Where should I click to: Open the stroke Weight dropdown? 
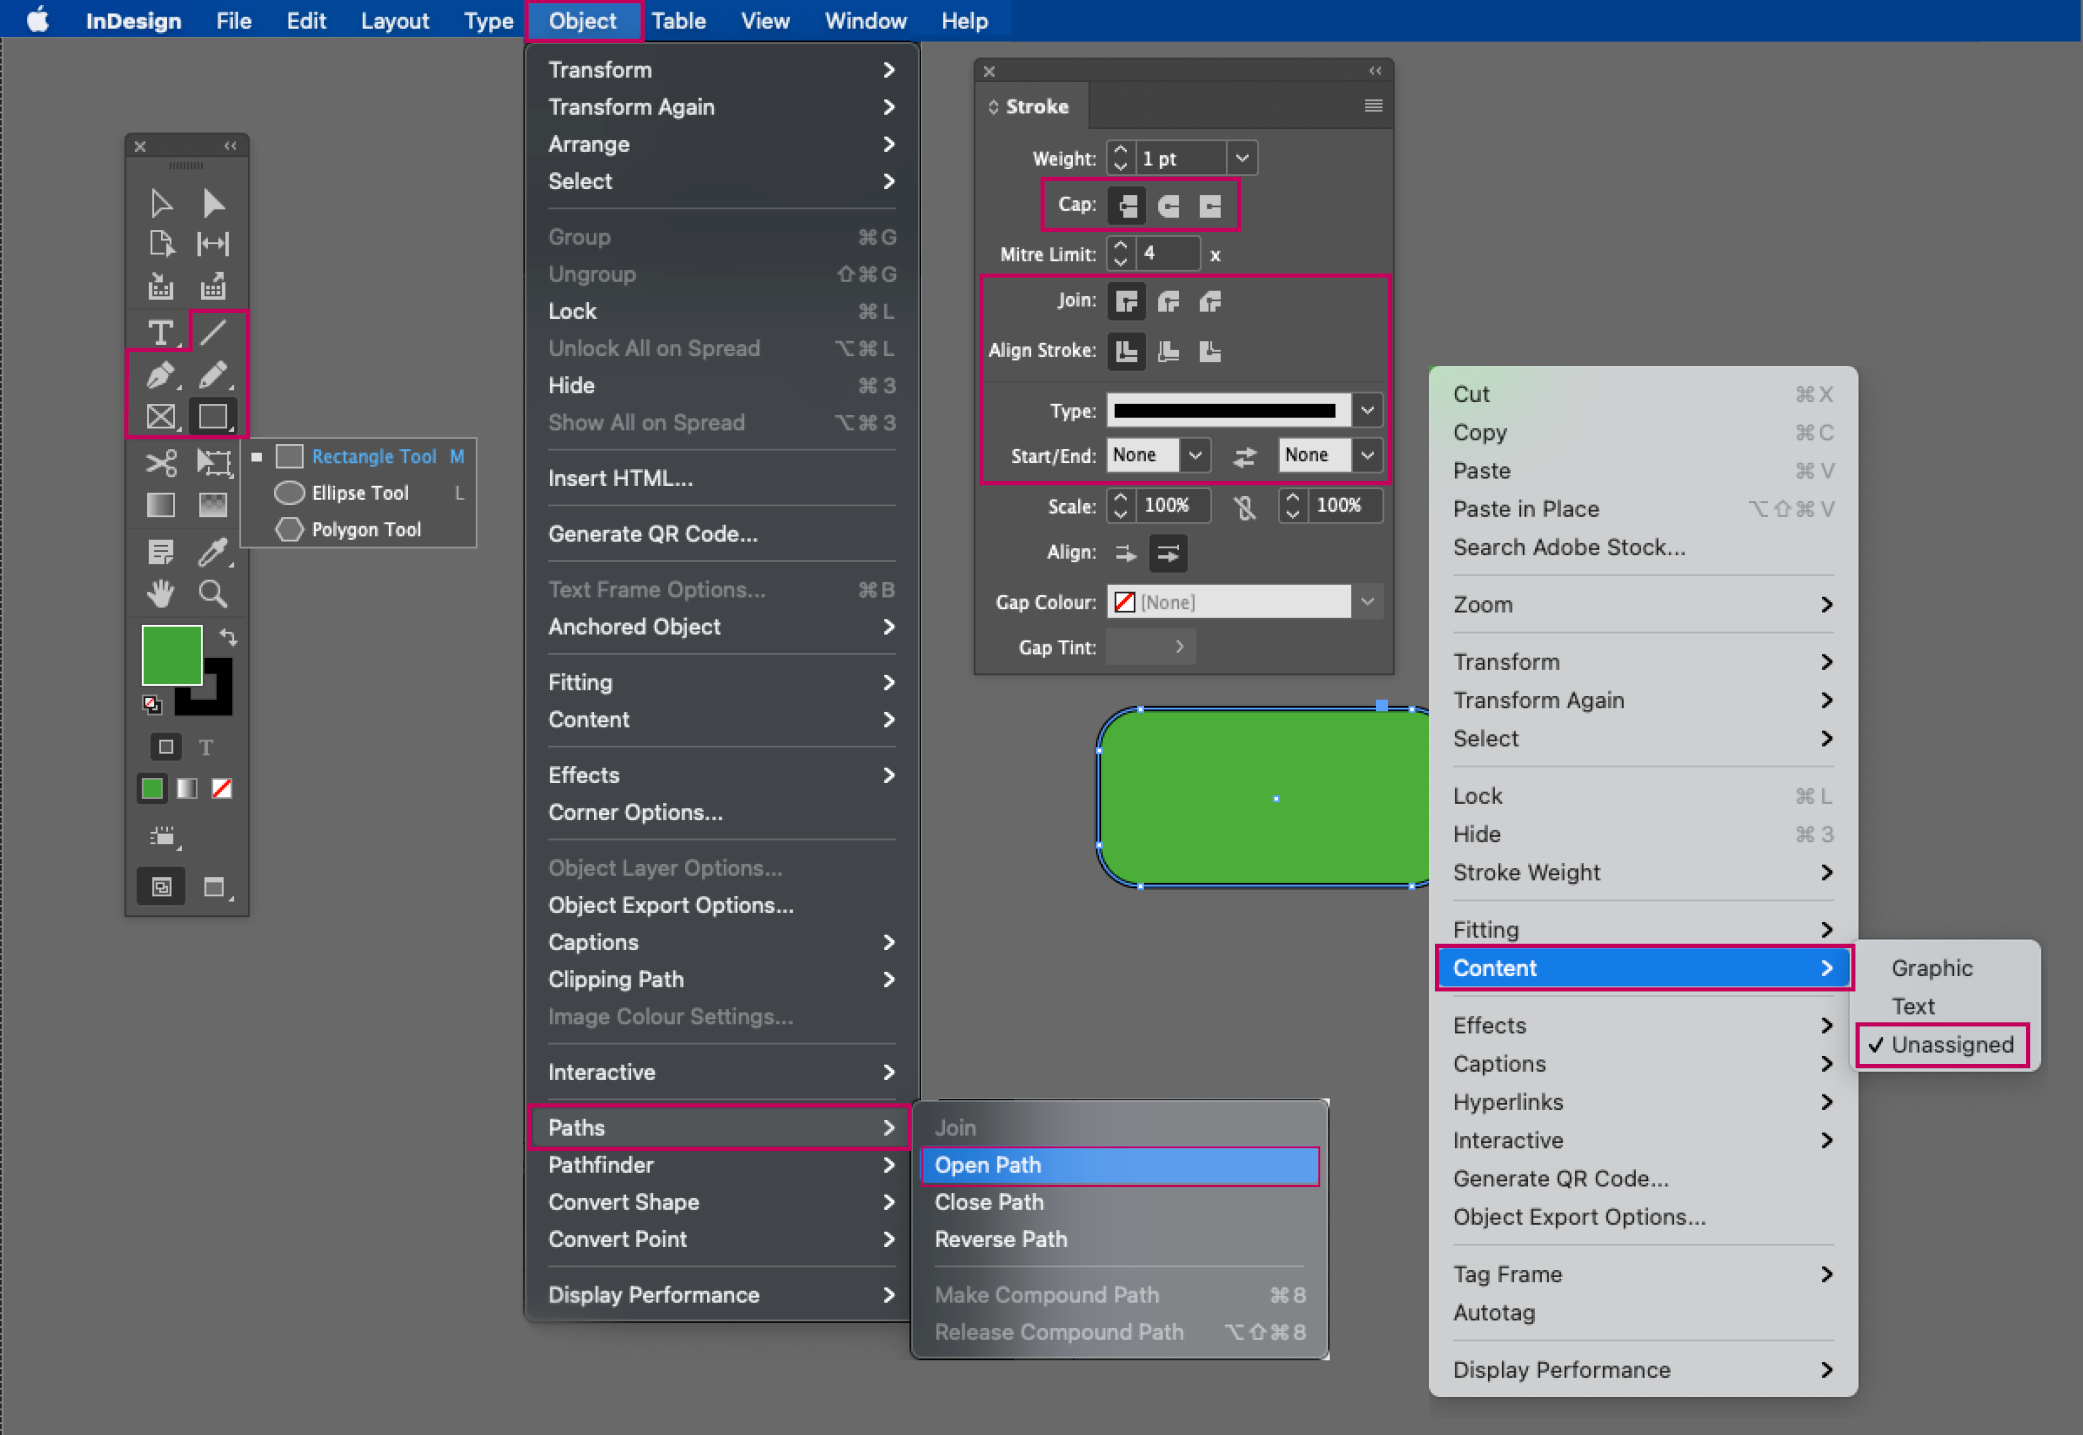pos(1242,158)
